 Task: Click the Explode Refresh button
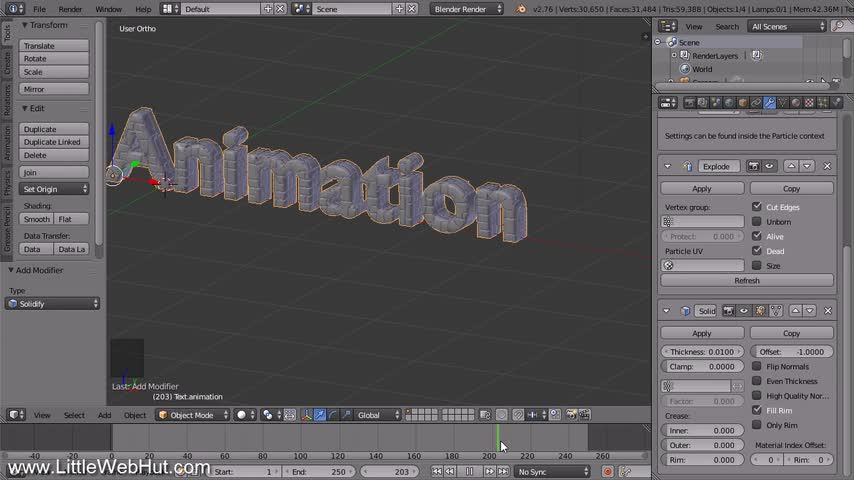747,281
